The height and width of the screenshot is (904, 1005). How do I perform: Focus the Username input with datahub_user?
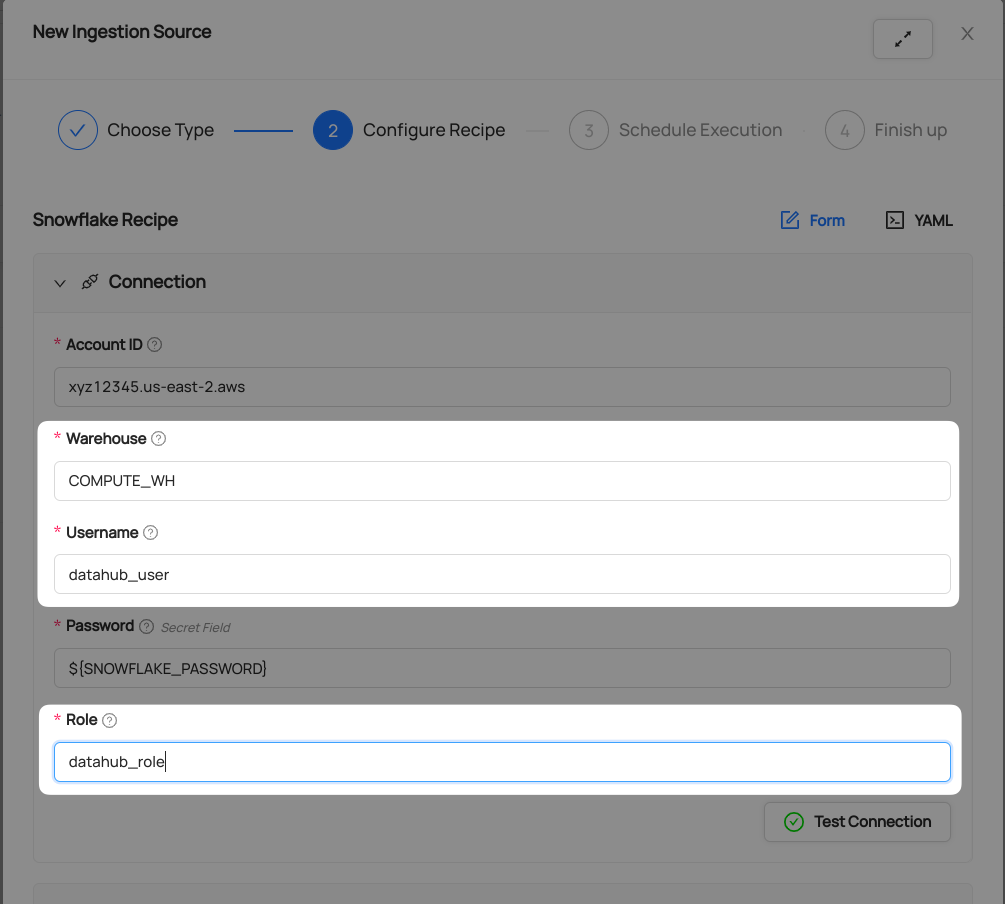502,574
